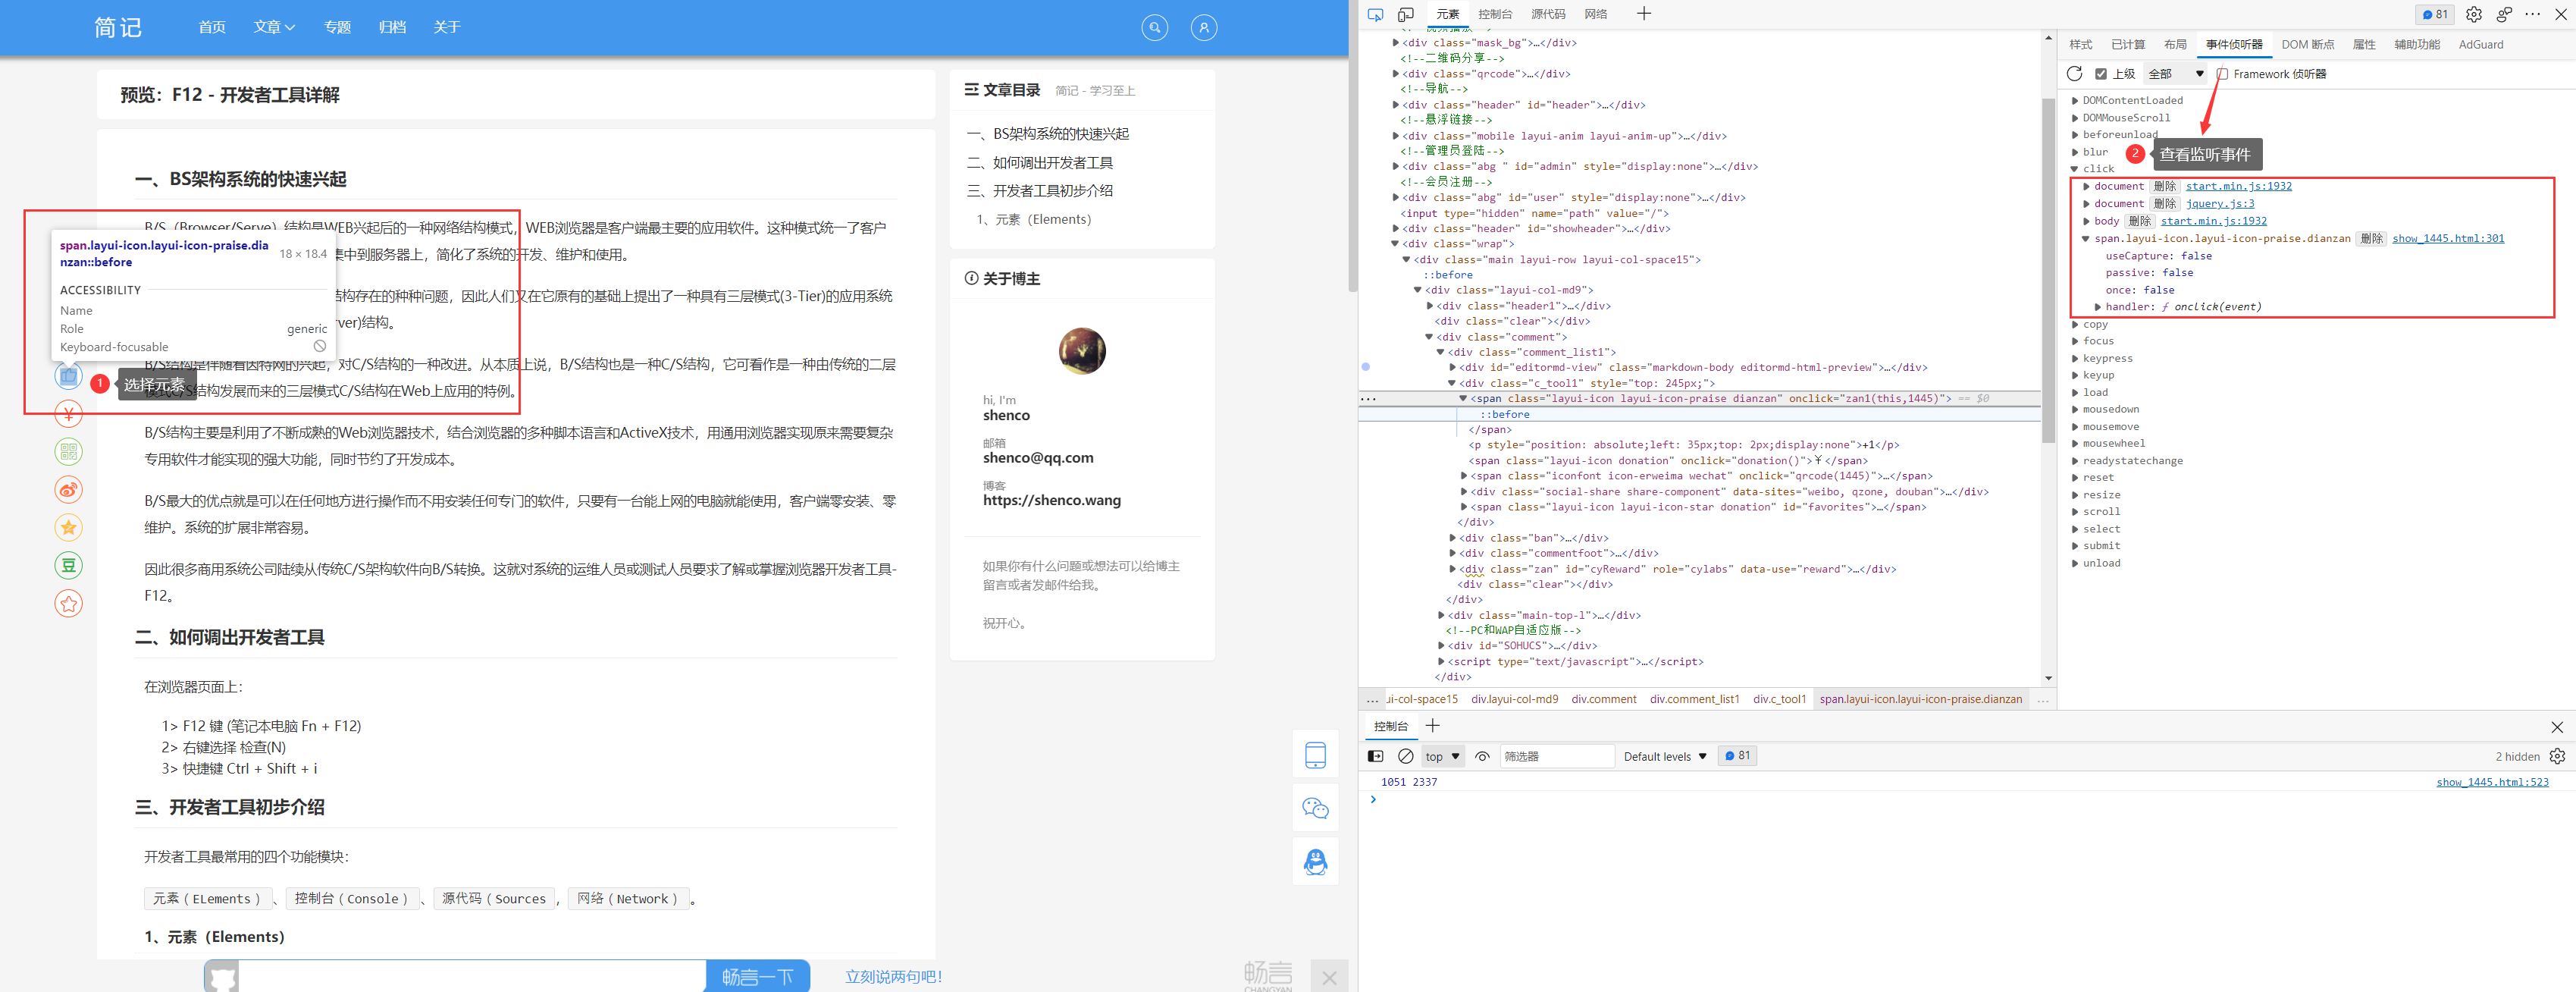Click the 筛选器 console filter field

coord(1556,757)
